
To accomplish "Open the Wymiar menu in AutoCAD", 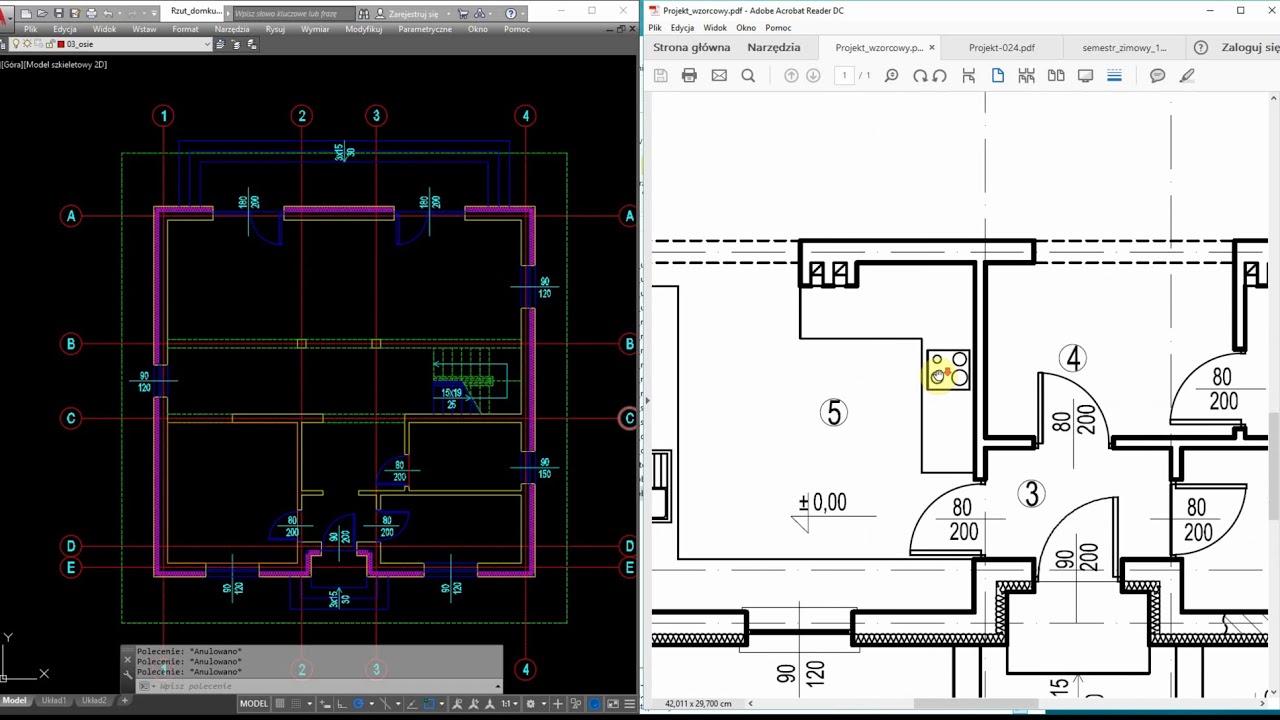I will point(315,29).
